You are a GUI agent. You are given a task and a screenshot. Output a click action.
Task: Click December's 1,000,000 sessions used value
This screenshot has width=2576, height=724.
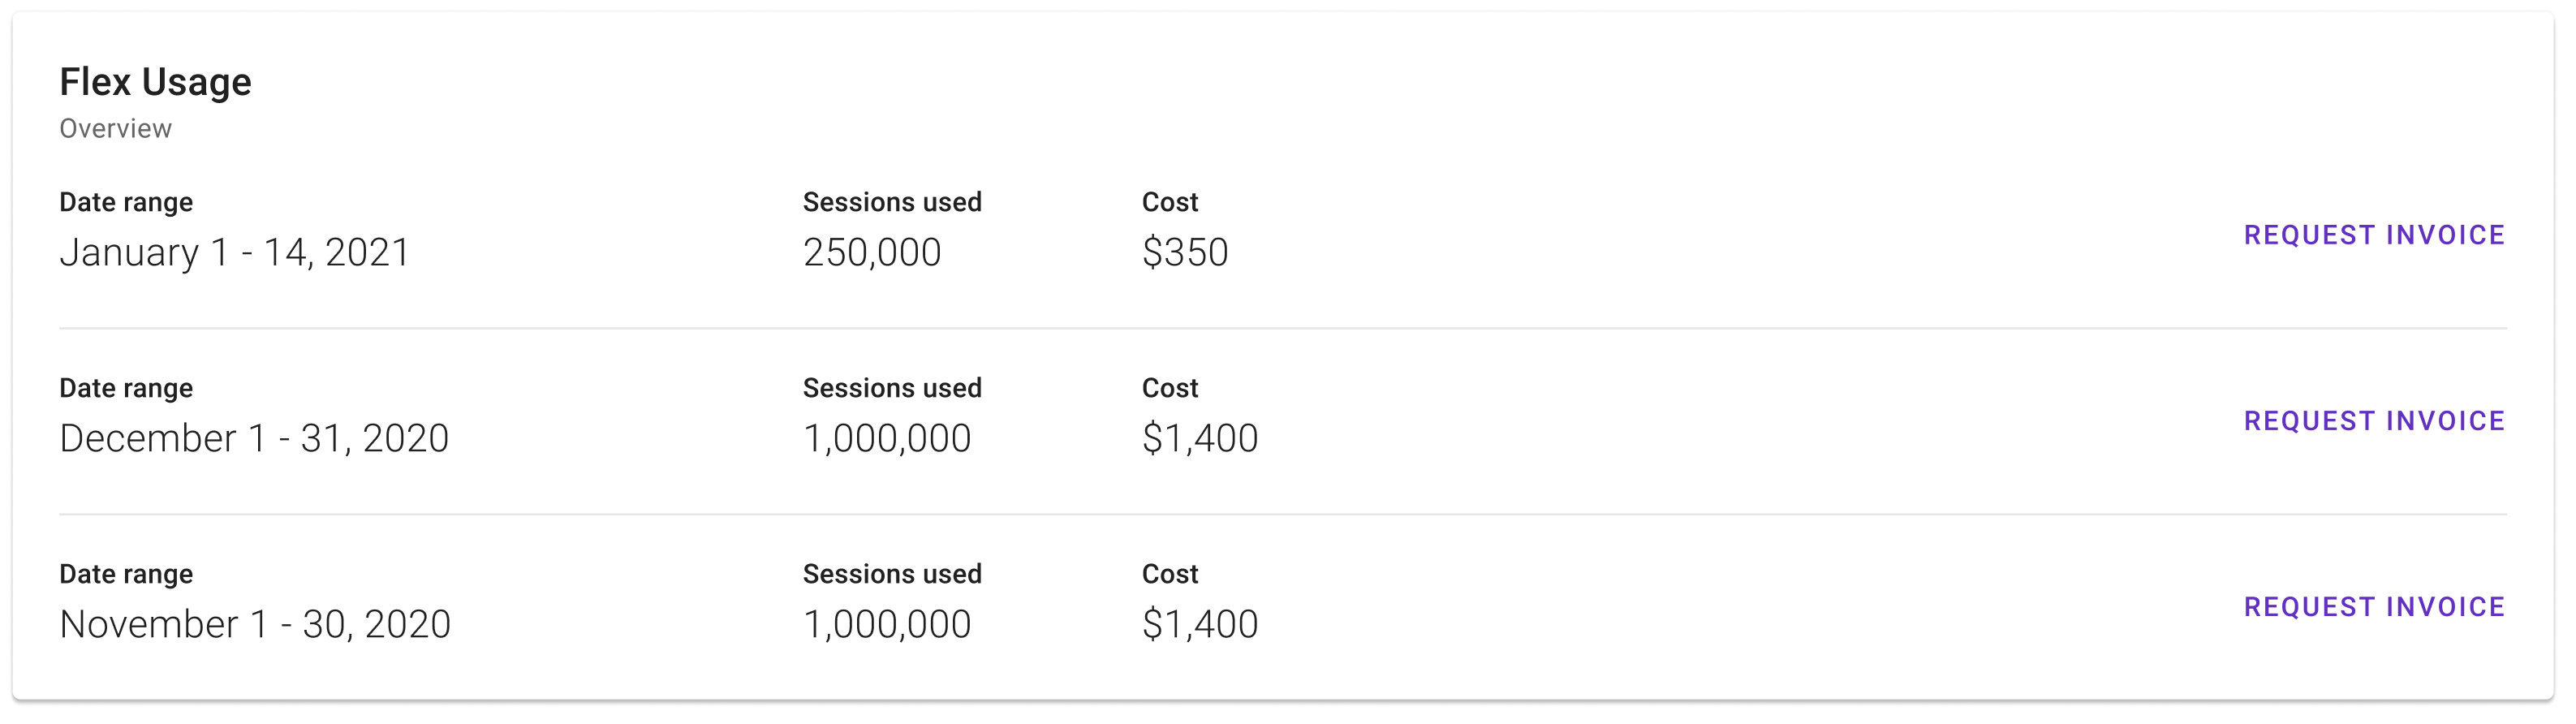(887, 438)
